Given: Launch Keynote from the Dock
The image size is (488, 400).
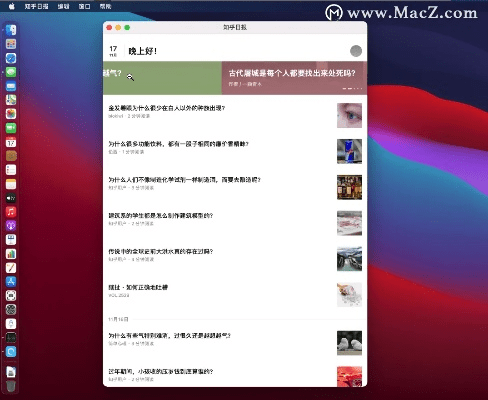Looking at the screenshot, I should coord(11,240).
